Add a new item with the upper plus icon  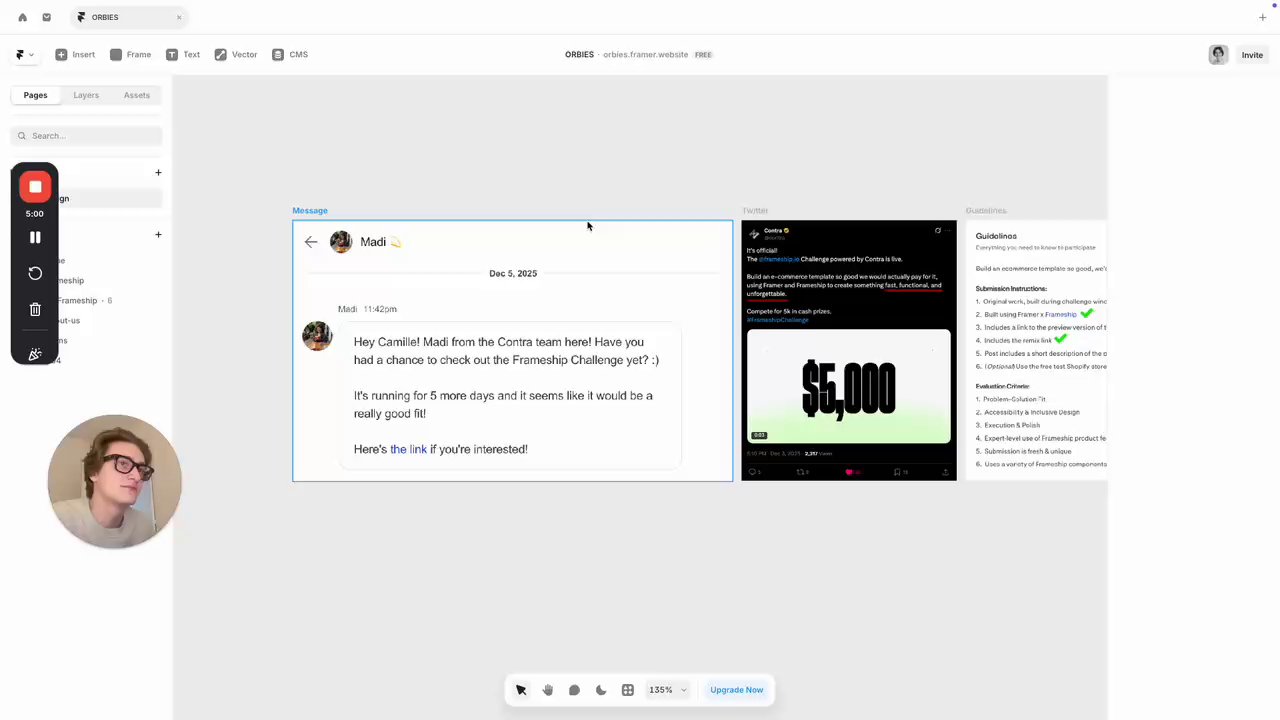pos(158,172)
